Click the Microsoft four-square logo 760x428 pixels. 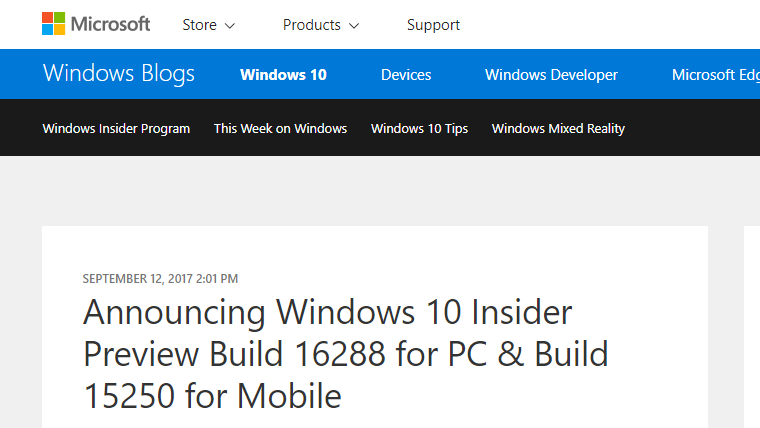click(54, 24)
